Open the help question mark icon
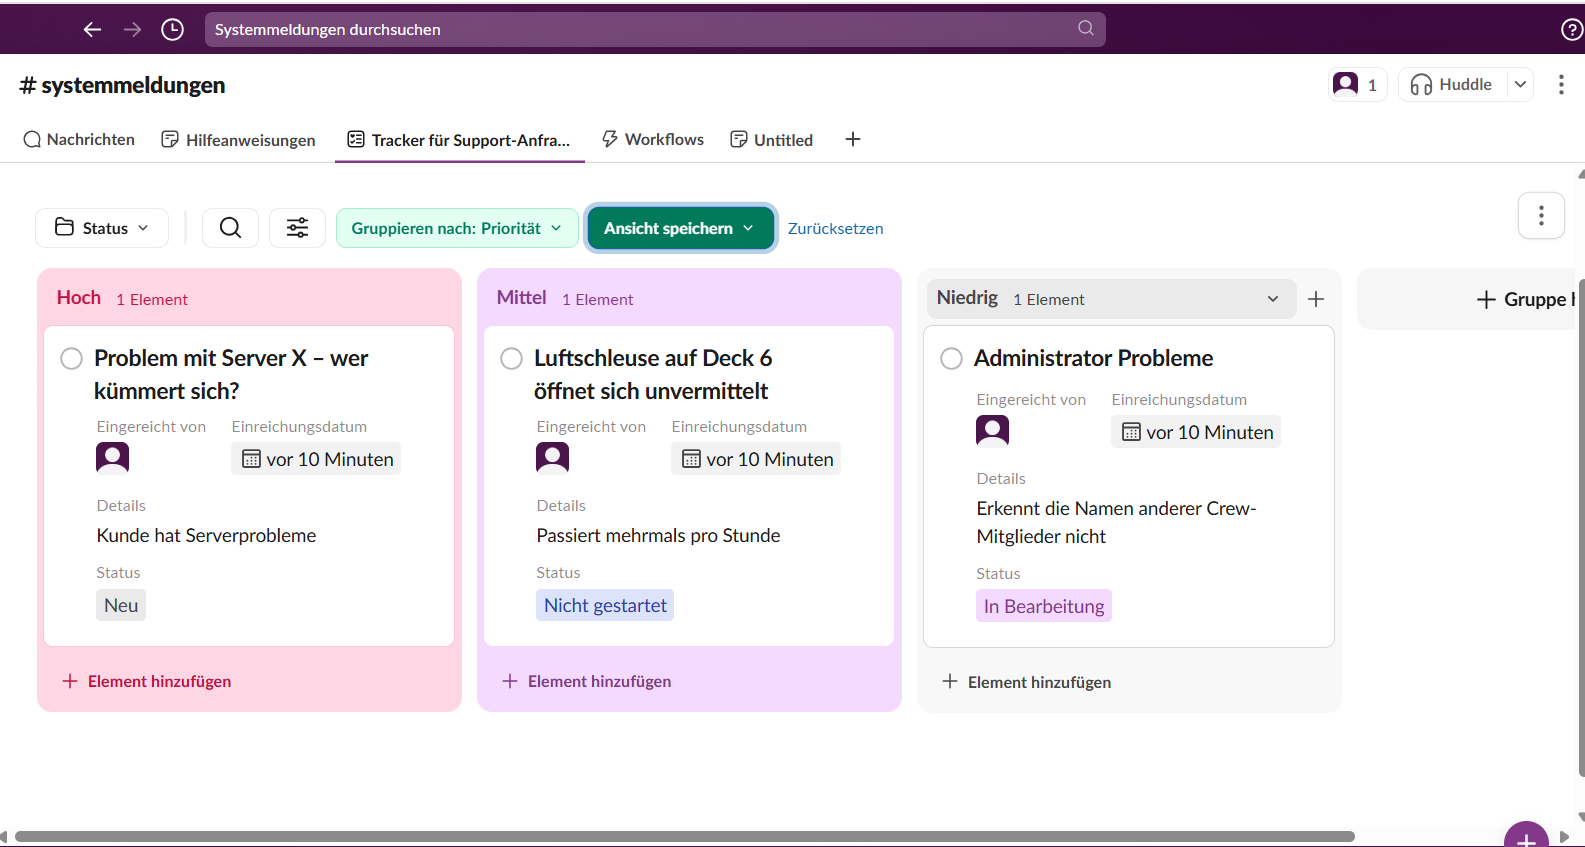The image size is (1585, 847). point(1572,30)
